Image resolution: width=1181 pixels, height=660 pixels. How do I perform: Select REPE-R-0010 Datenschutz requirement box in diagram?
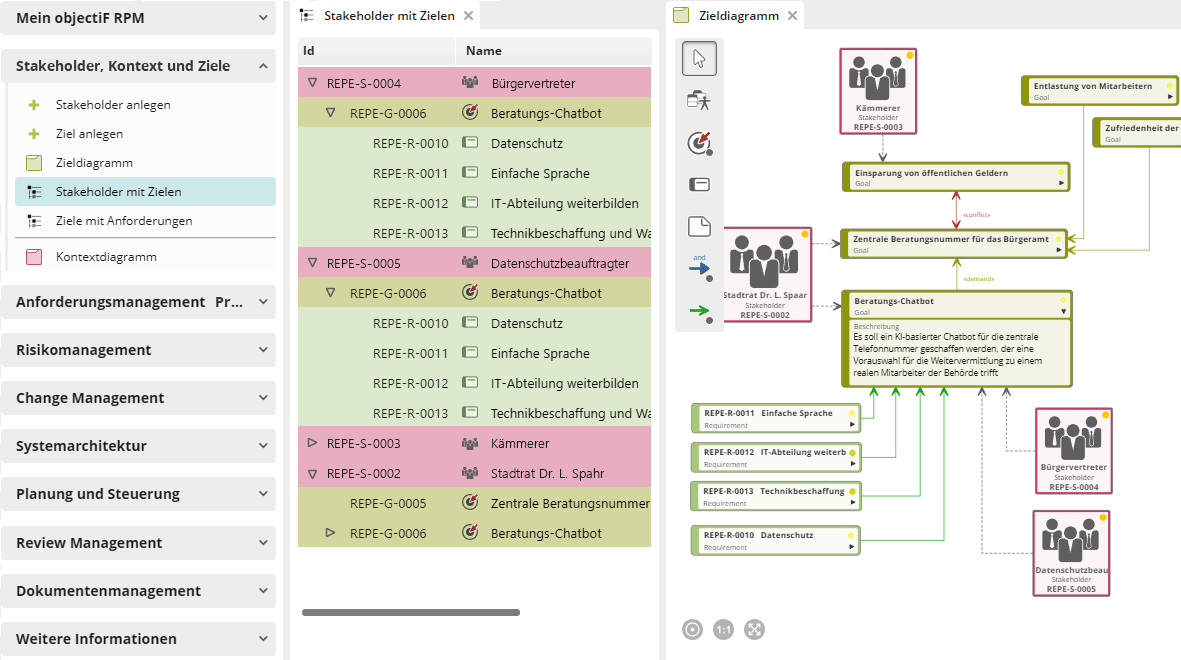click(x=776, y=540)
